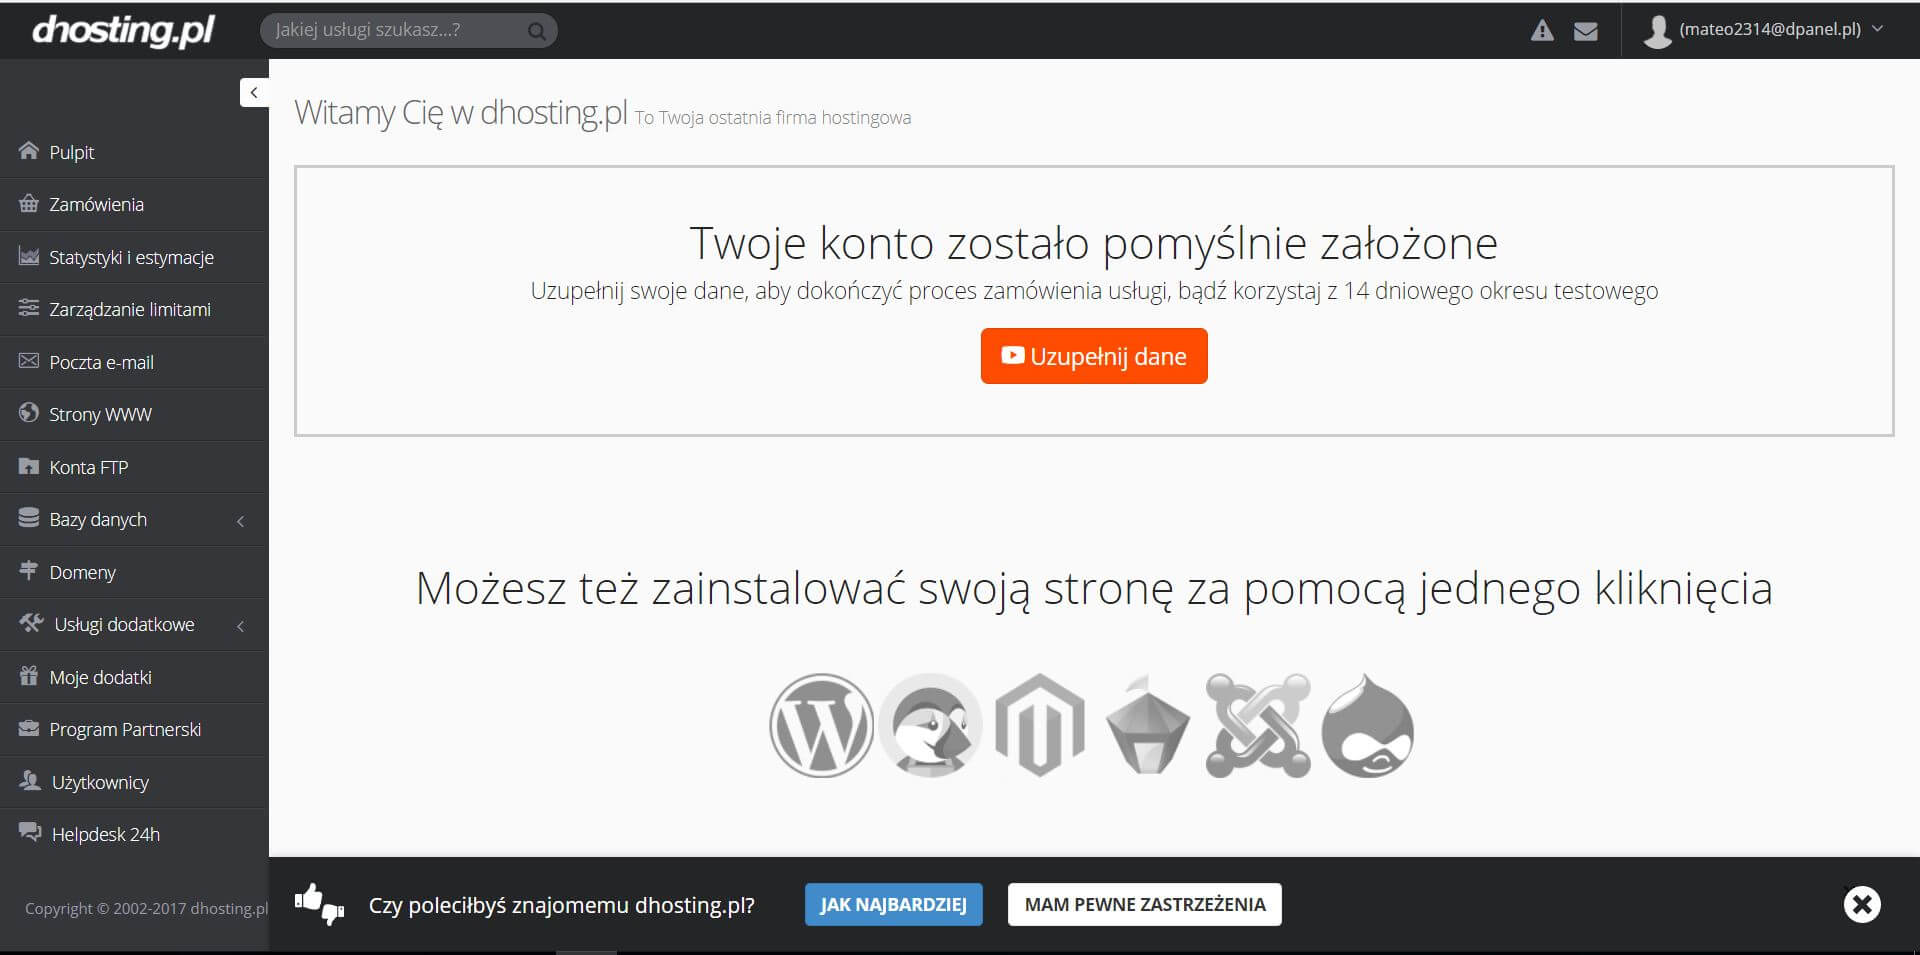Click the dhosting.pl logo

pyautogui.click(x=123, y=30)
